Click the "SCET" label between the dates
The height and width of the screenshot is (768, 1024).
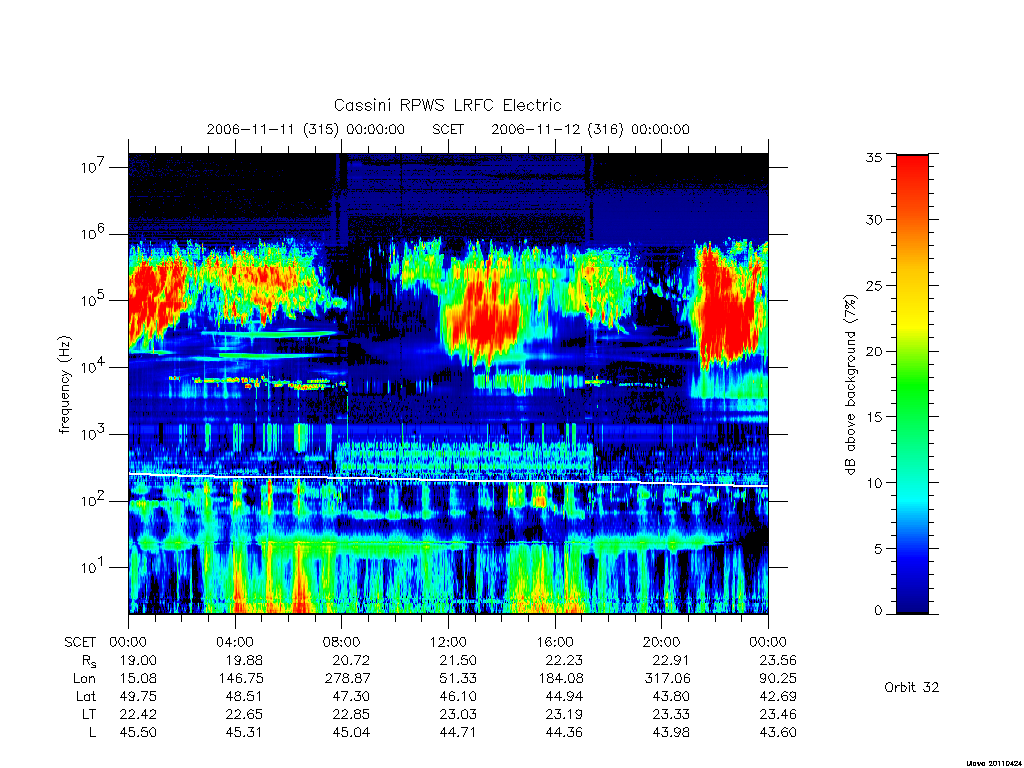point(448,129)
